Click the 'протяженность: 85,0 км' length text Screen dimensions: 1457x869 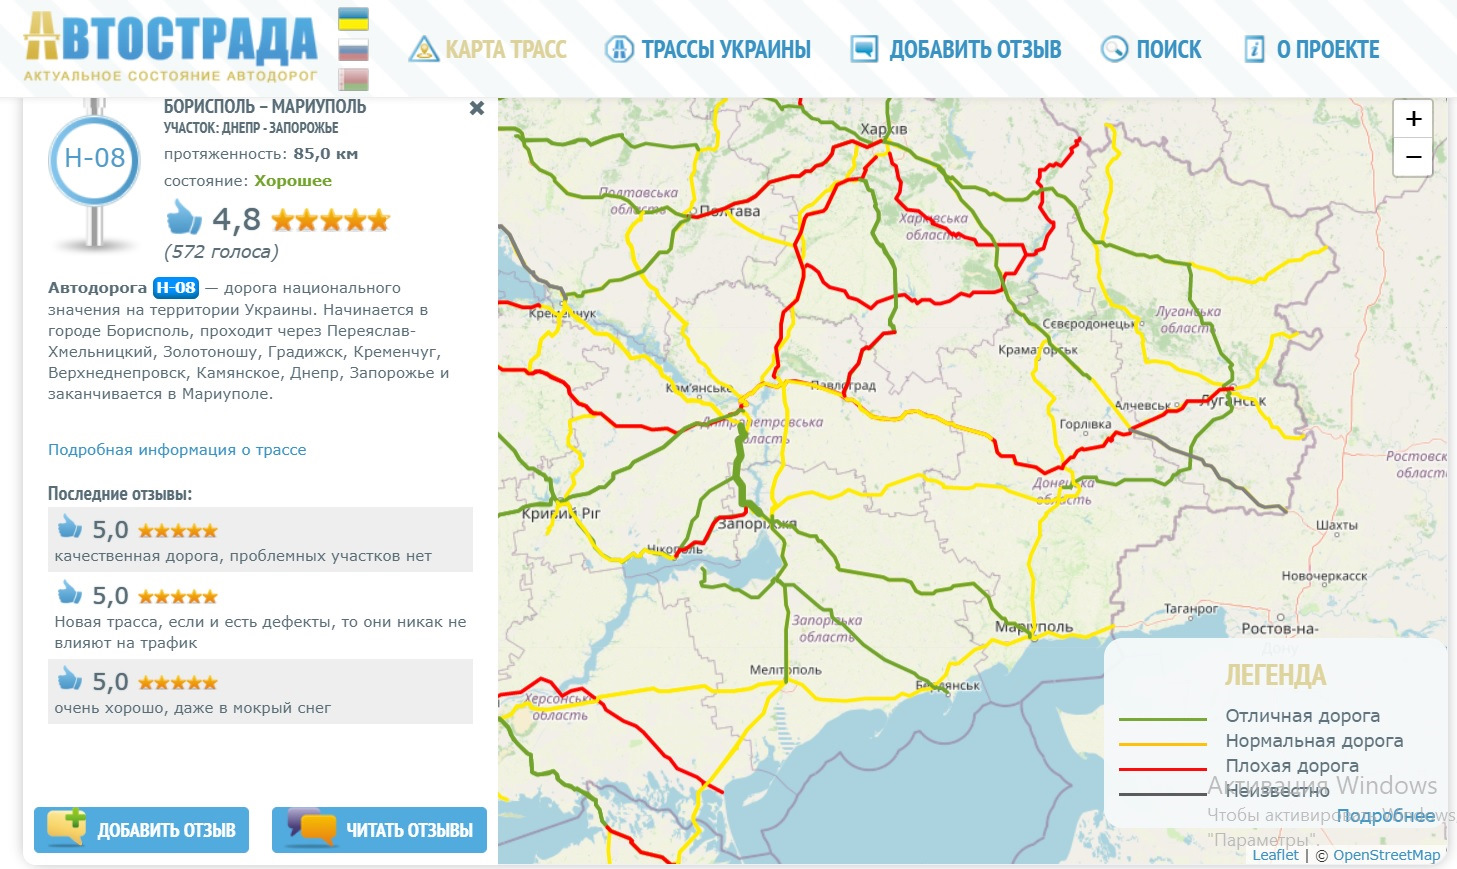tap(261, 154)
